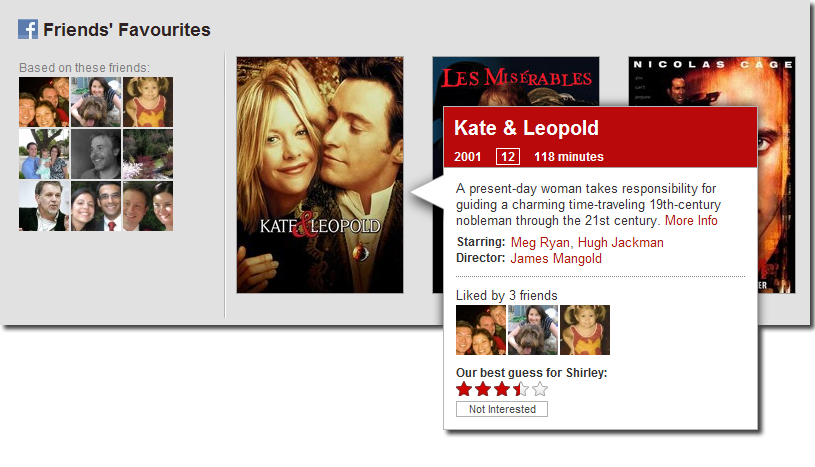The height and width of the screenshot is (467, 815).
Task: Click the black-and-white man friend photo
Action: click(x=96, y=154)
